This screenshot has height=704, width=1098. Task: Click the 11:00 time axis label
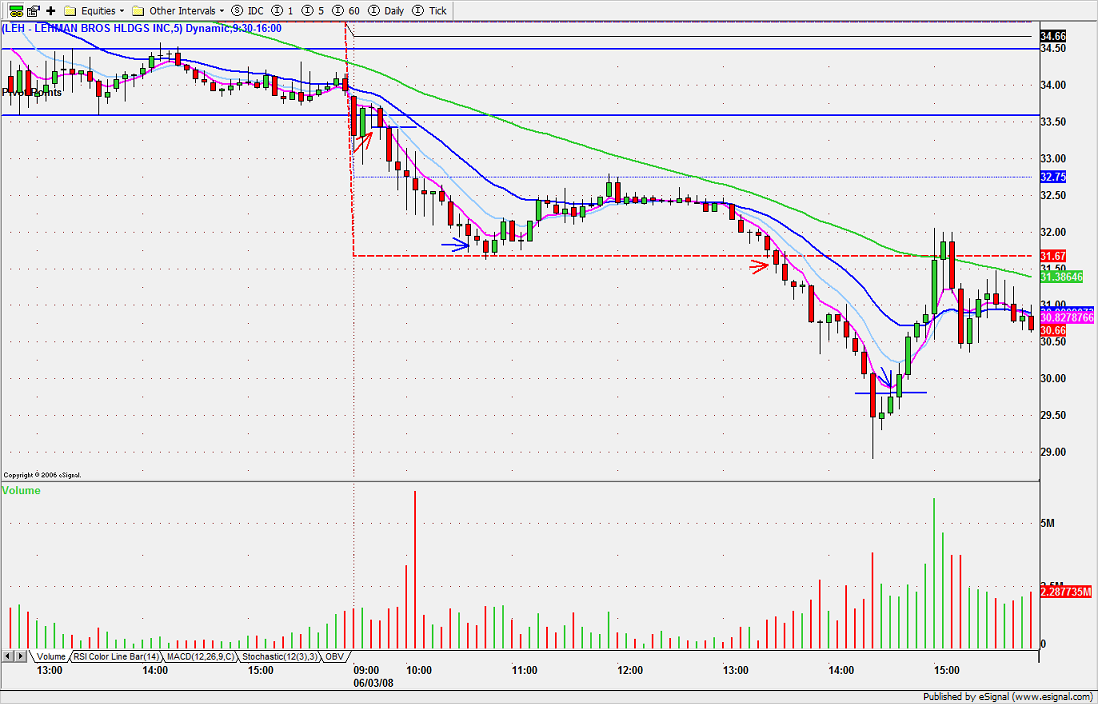[x=524, y=670]
